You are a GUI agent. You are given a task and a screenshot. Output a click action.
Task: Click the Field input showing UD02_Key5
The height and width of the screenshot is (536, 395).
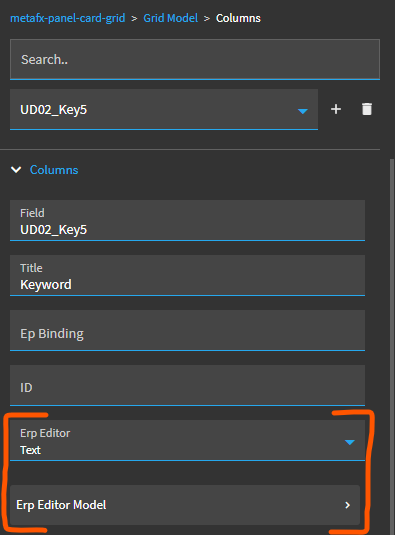point(188,220)
